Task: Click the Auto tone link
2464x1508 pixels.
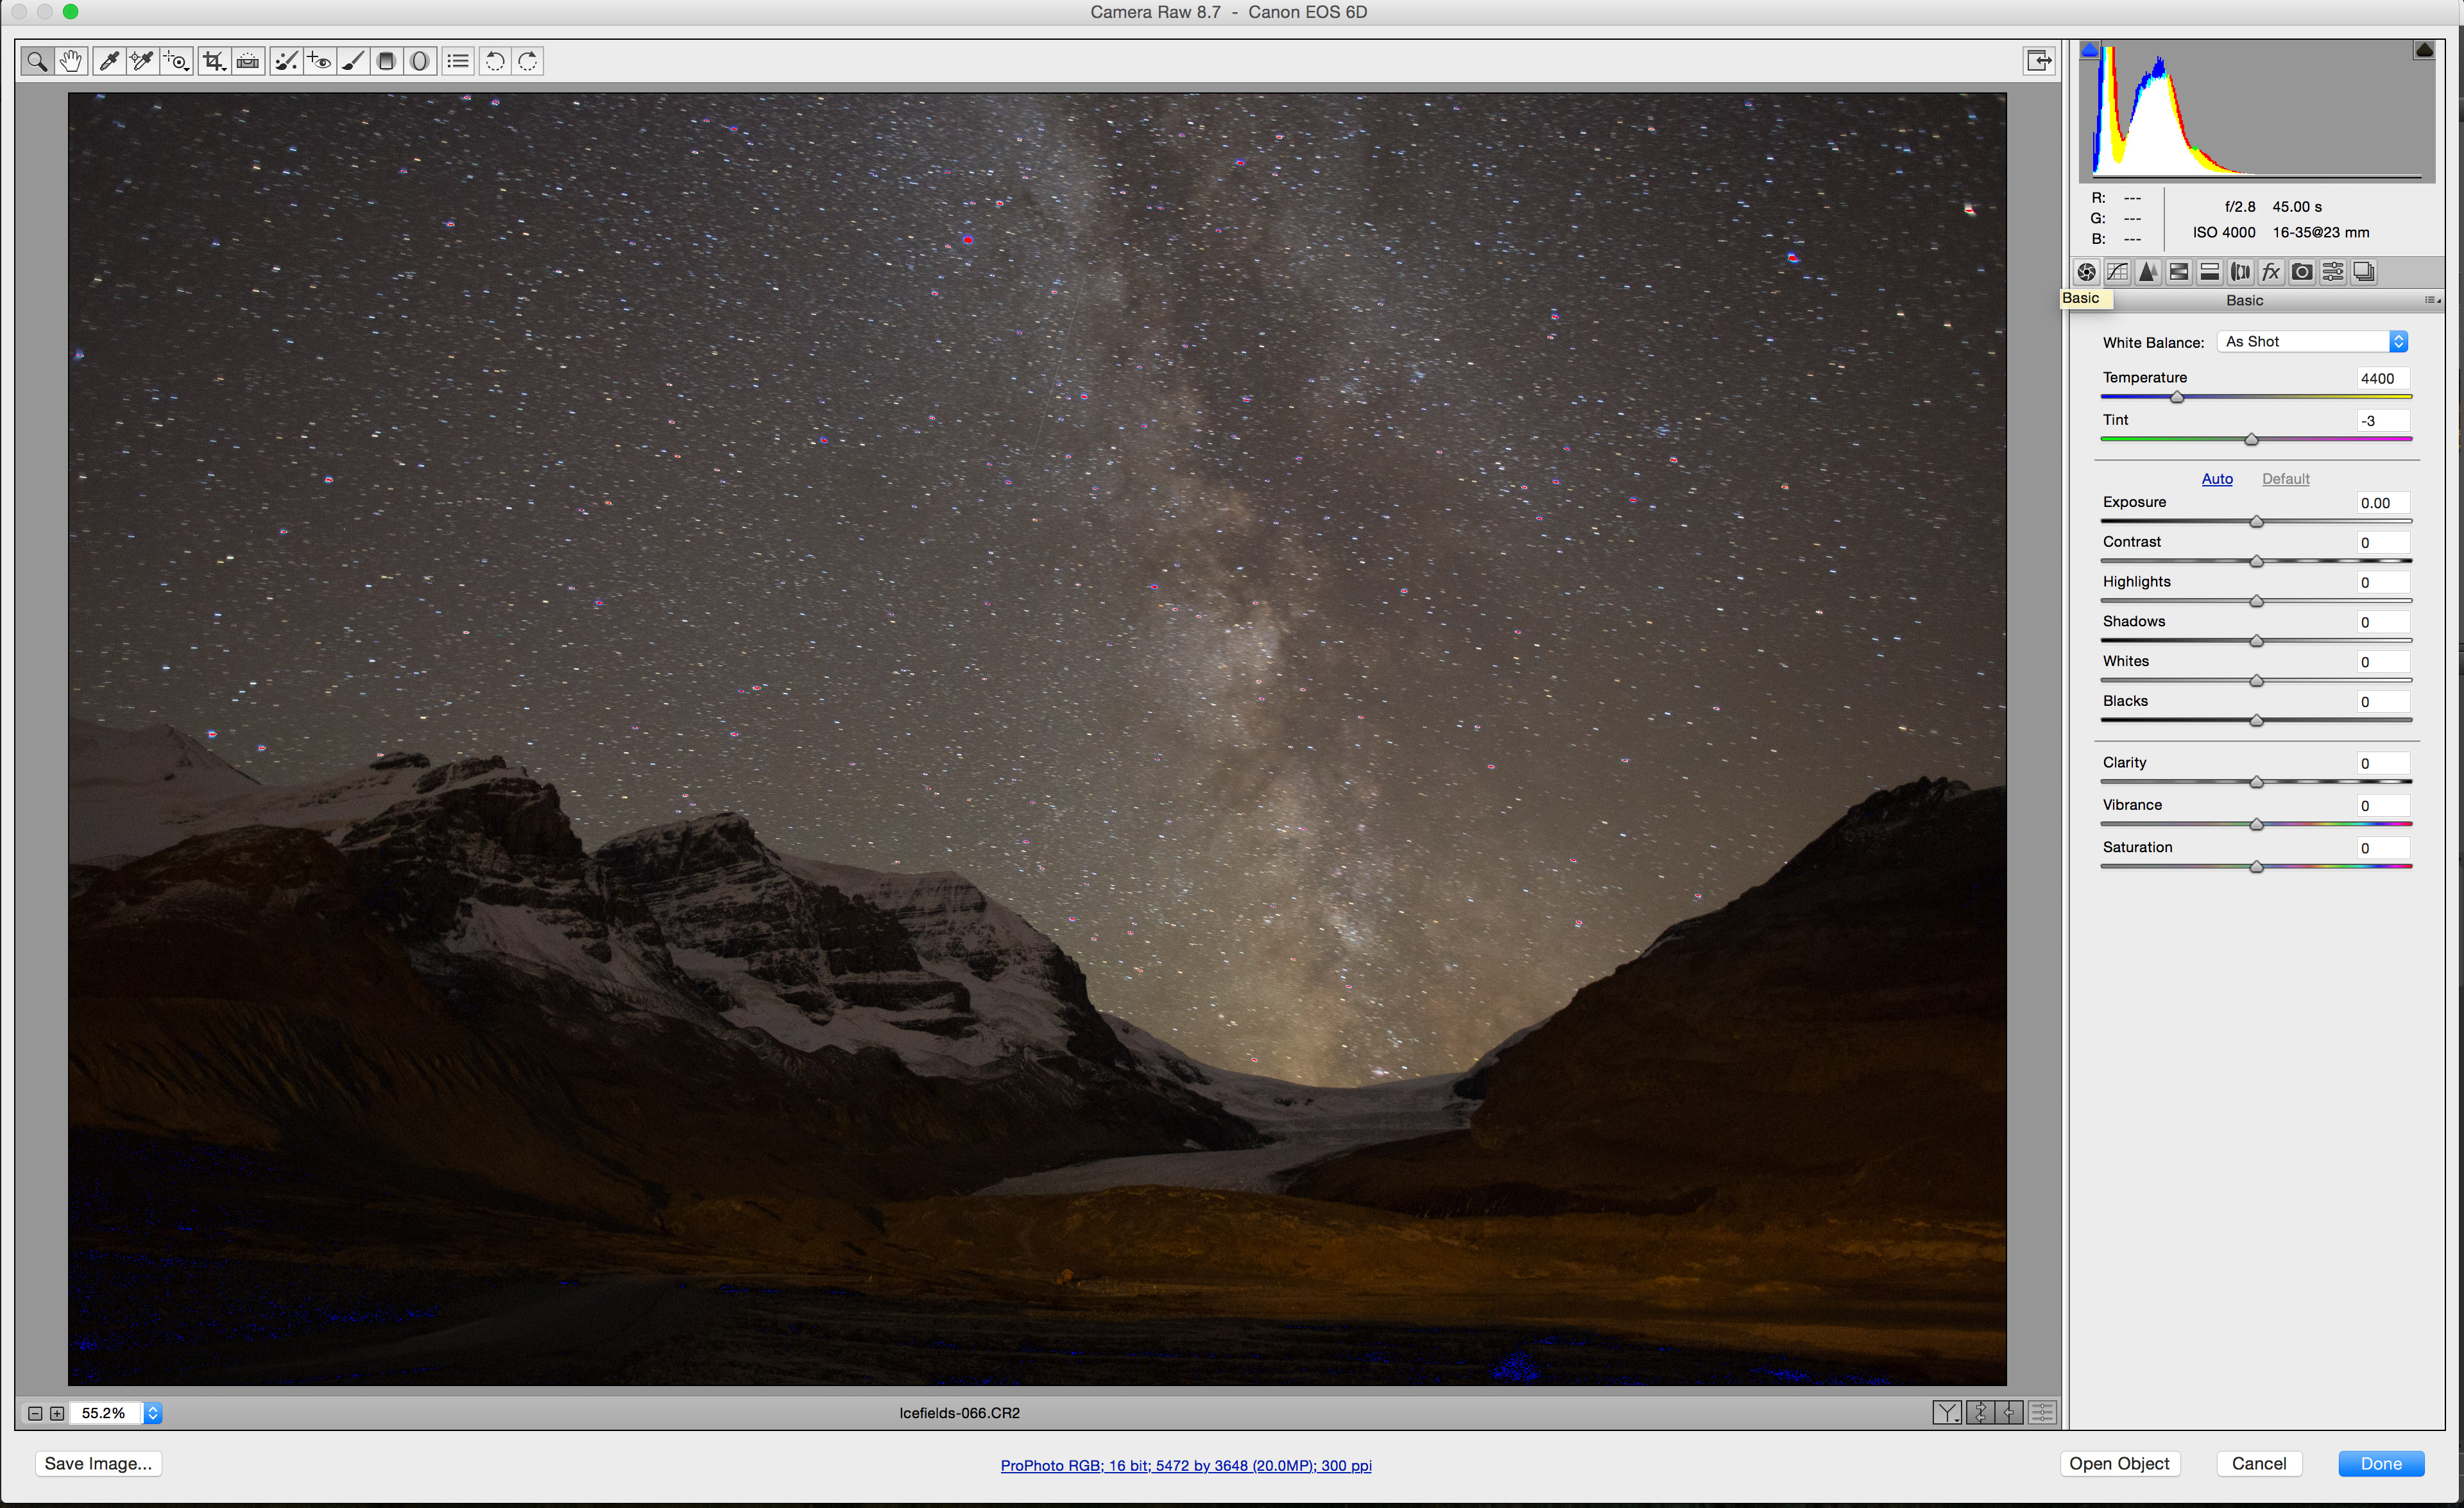Action: [2216, 479]
